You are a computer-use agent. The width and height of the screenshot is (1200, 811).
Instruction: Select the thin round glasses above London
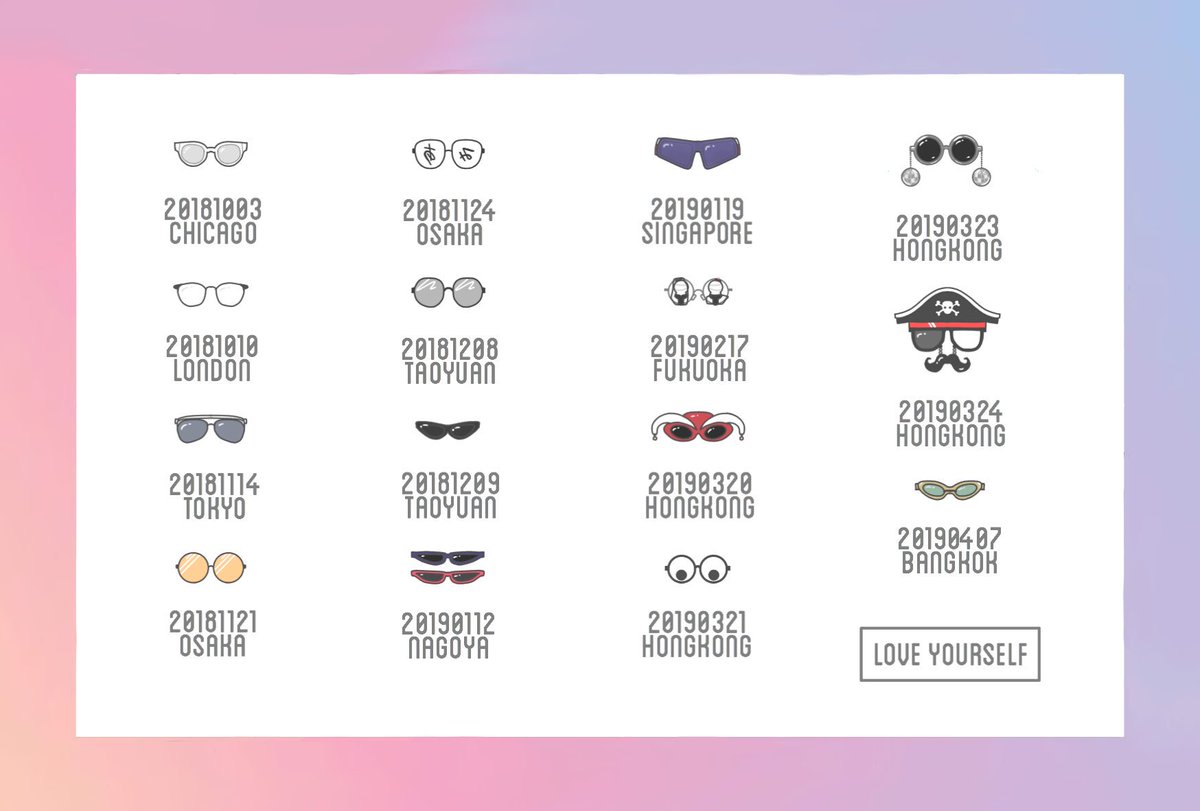(210, 294)
